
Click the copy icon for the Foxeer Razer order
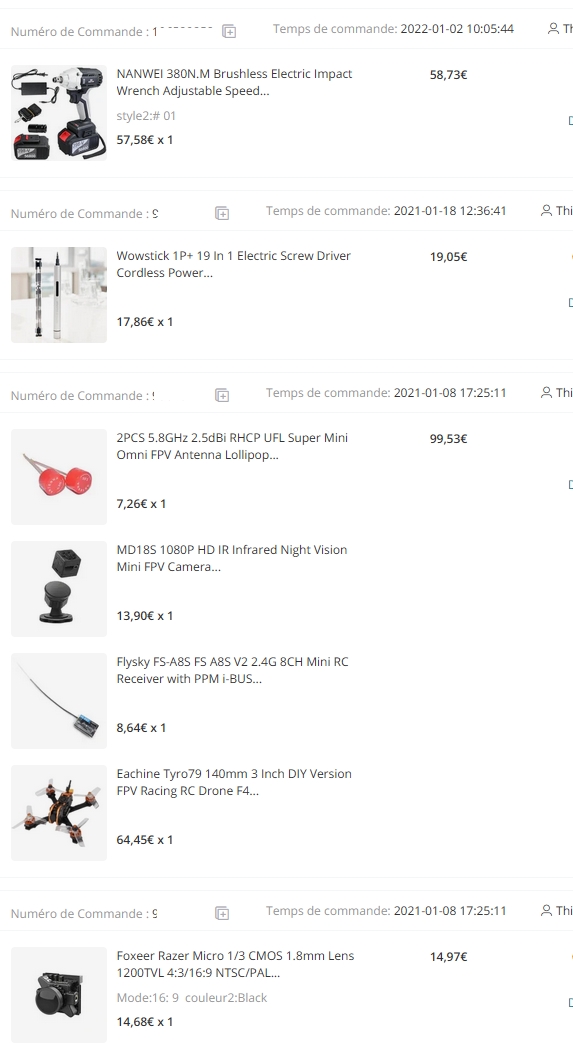(x=222, y=914)
